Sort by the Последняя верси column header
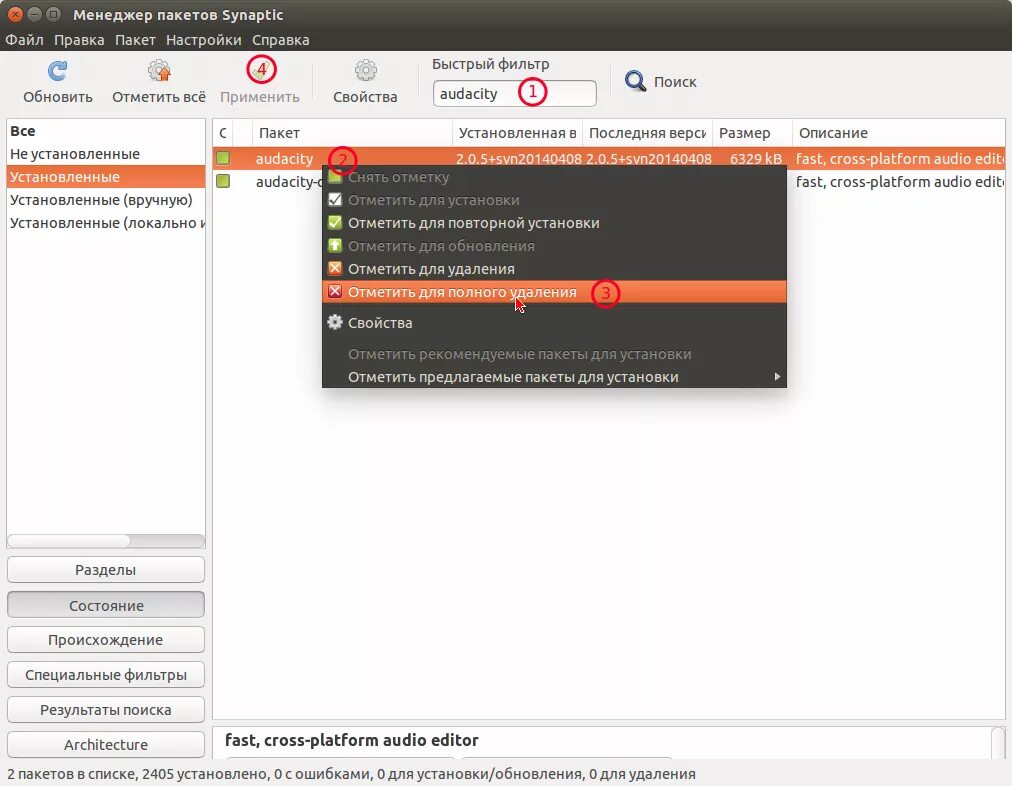The width and height of the screenshot is (1012, 786). click(x=647, y=133)
